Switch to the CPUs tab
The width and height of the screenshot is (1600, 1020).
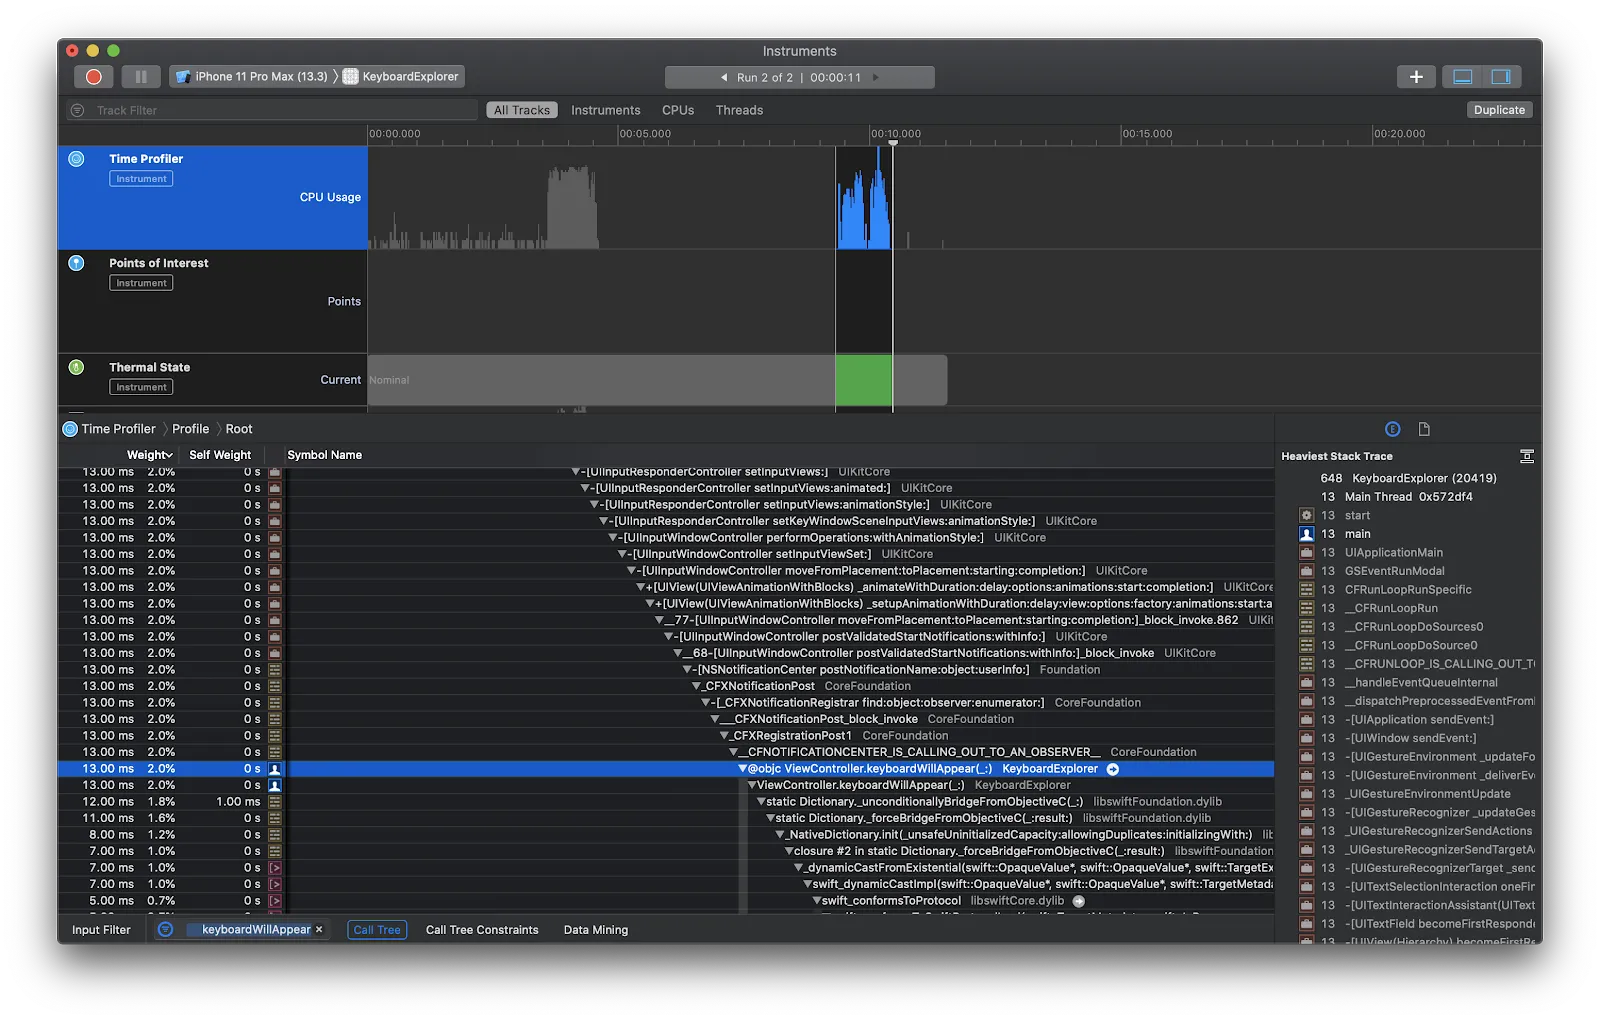click(678, 110)
